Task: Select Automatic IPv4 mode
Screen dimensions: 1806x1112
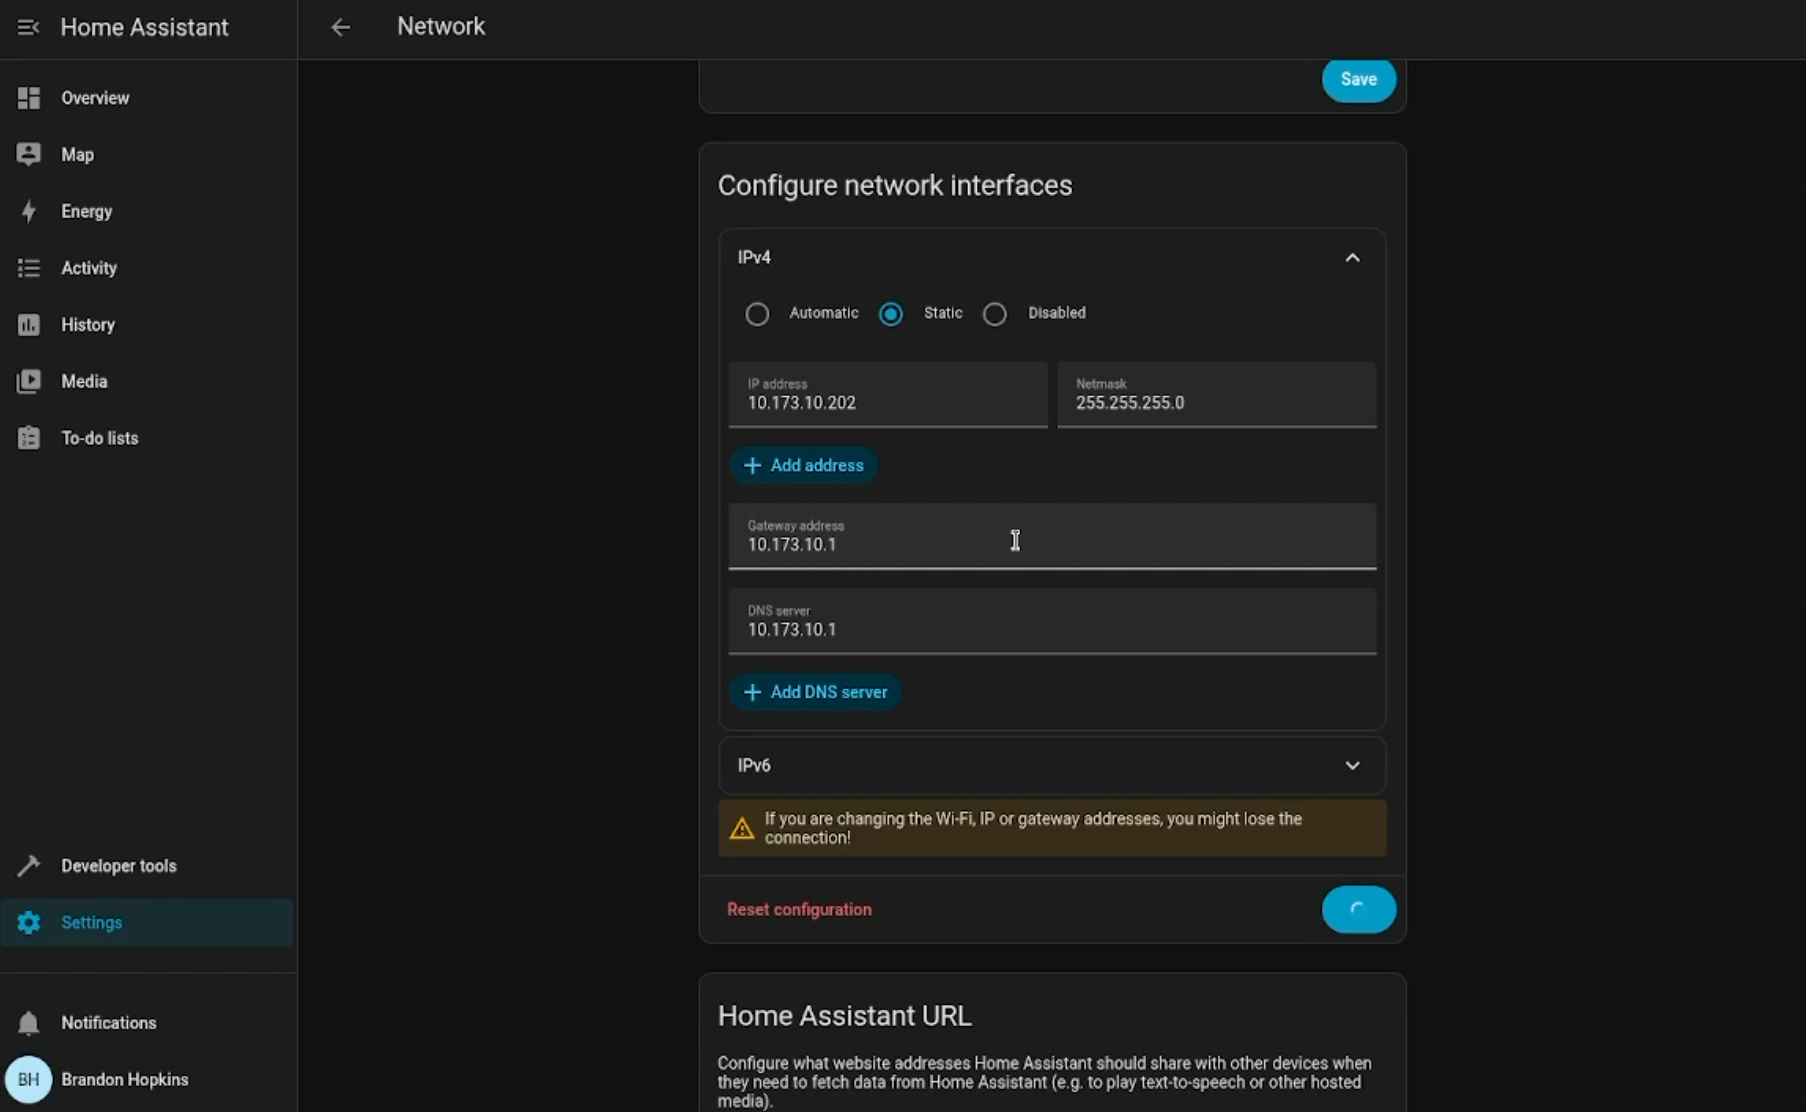Action: pyautogui.click(x=757, y=313)
